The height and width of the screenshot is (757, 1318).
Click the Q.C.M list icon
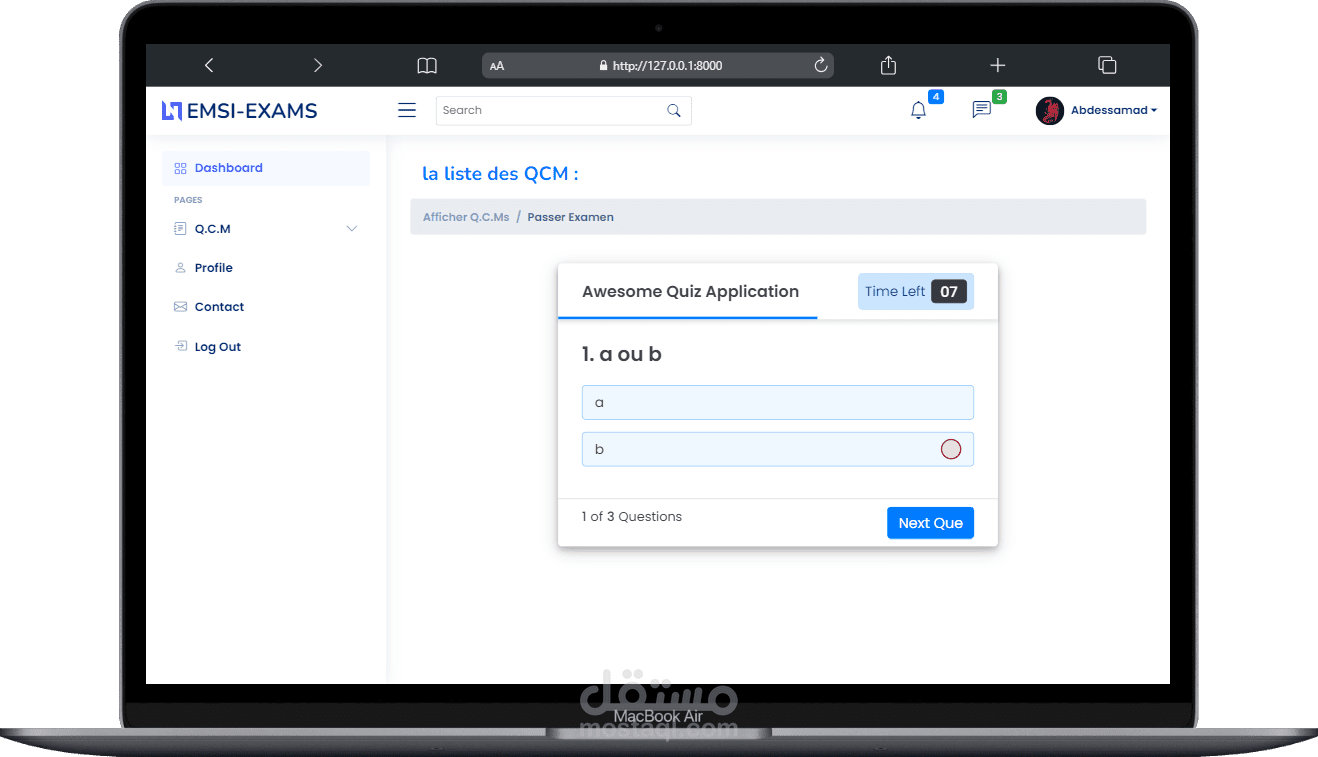tap(180, 229)
